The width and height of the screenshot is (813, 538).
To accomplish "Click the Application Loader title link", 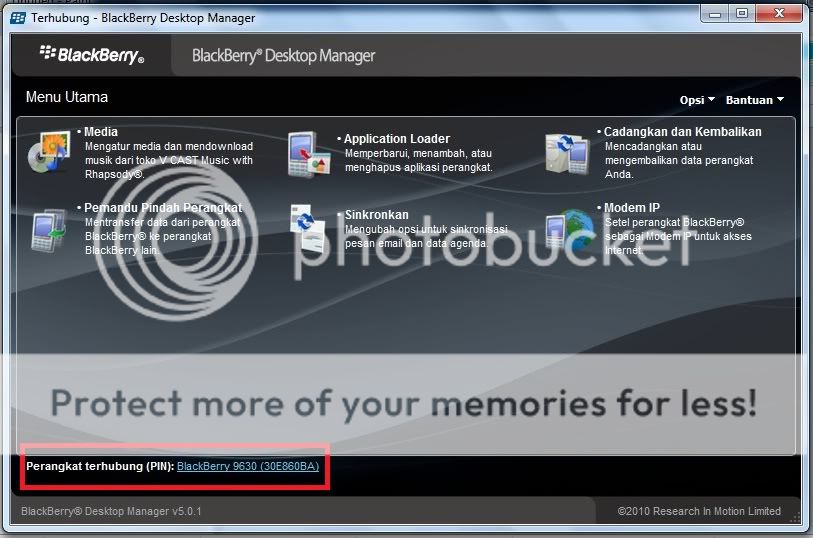I will [397, 139].
